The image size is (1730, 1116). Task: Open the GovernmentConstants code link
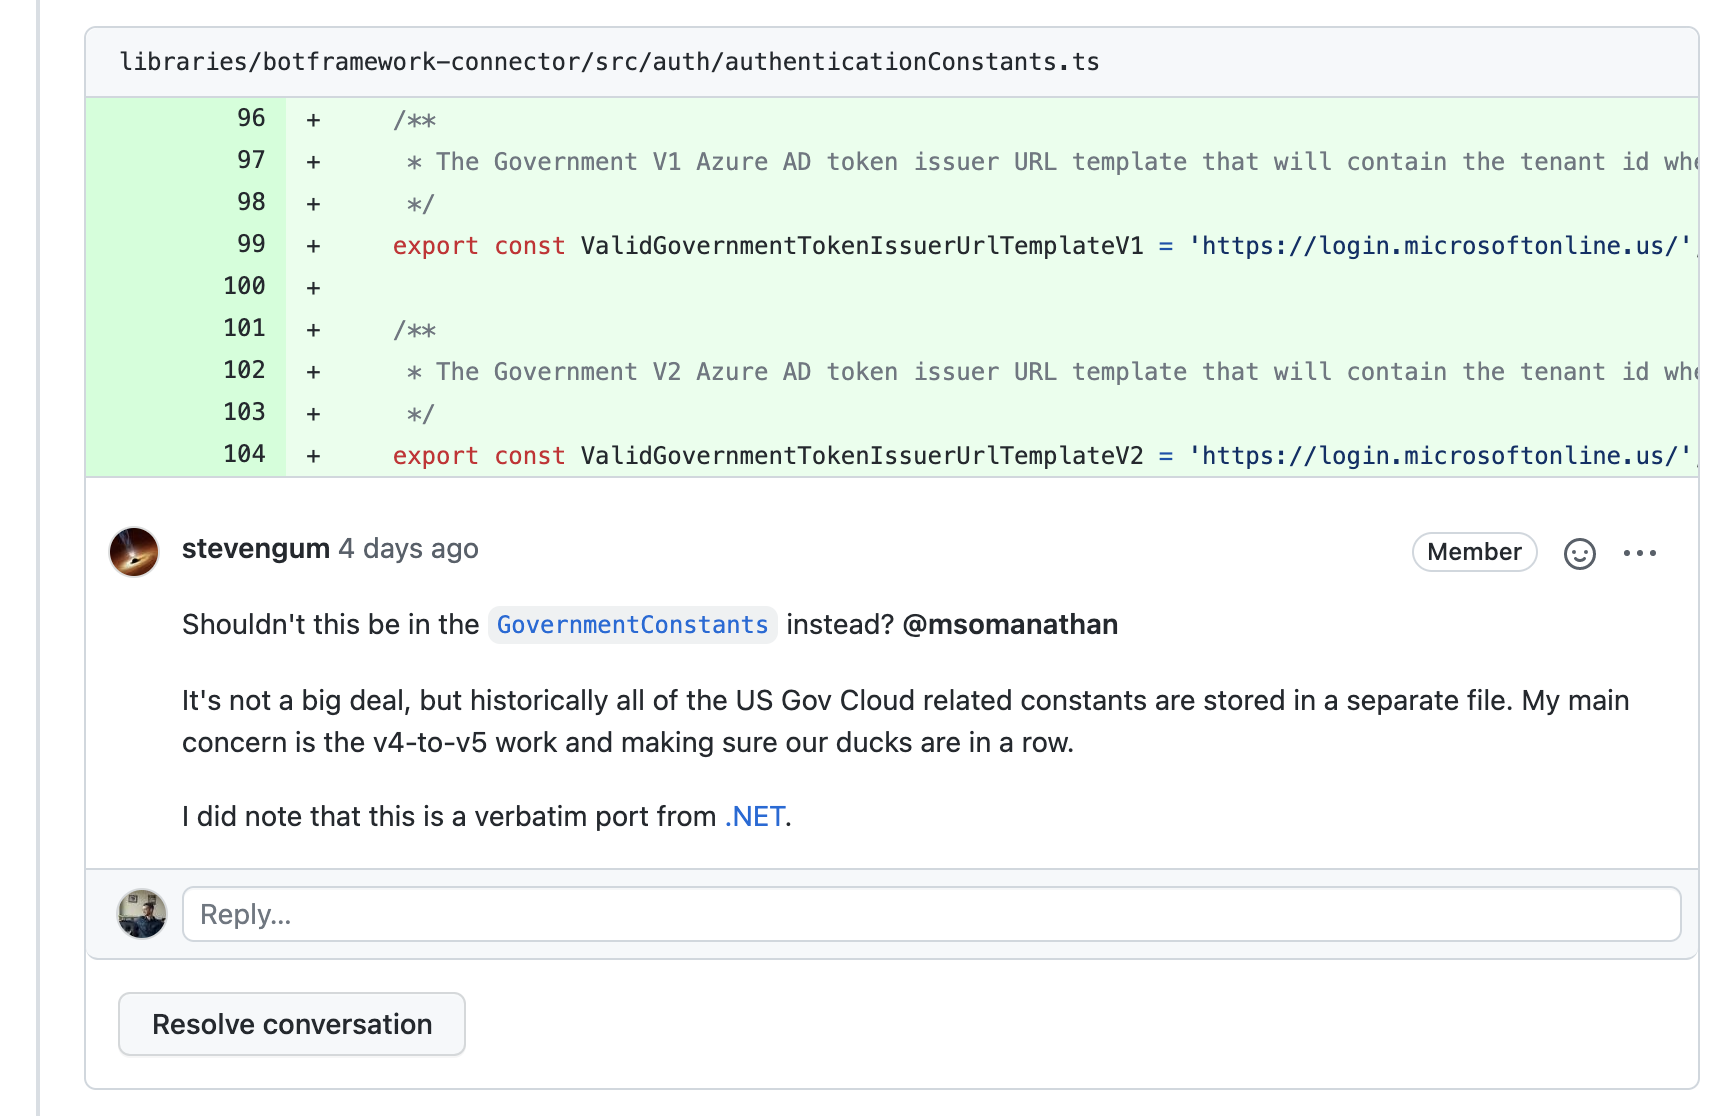632,625
